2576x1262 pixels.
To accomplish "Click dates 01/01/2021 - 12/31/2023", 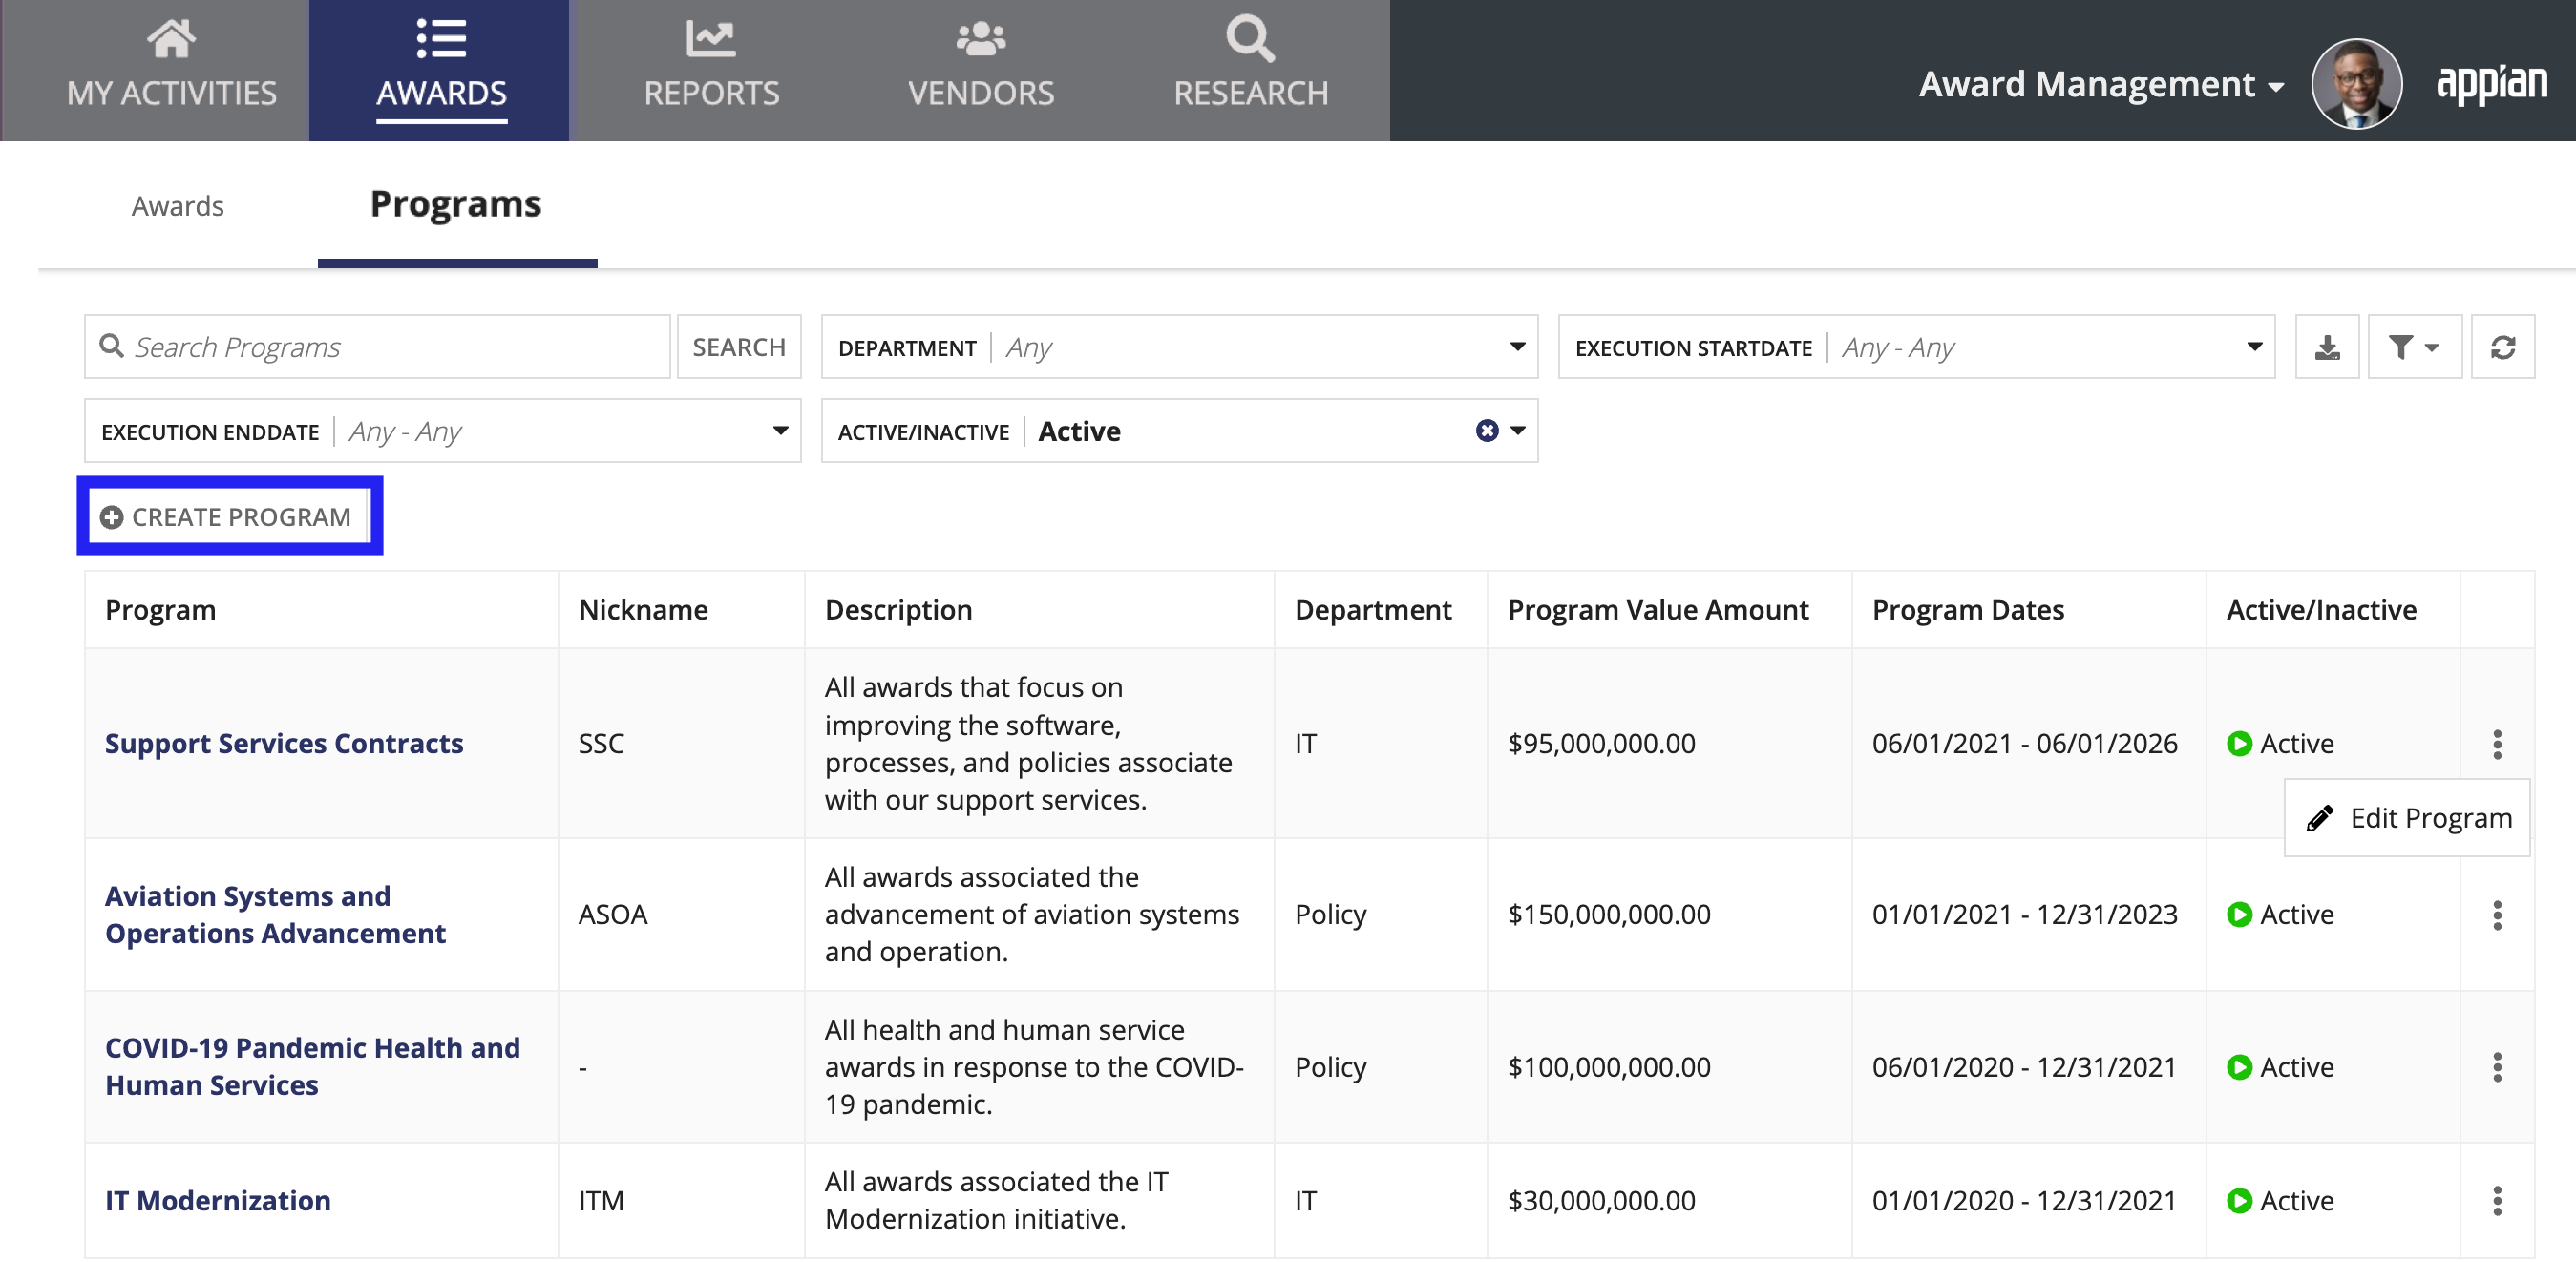I will tap(2024, 914).
